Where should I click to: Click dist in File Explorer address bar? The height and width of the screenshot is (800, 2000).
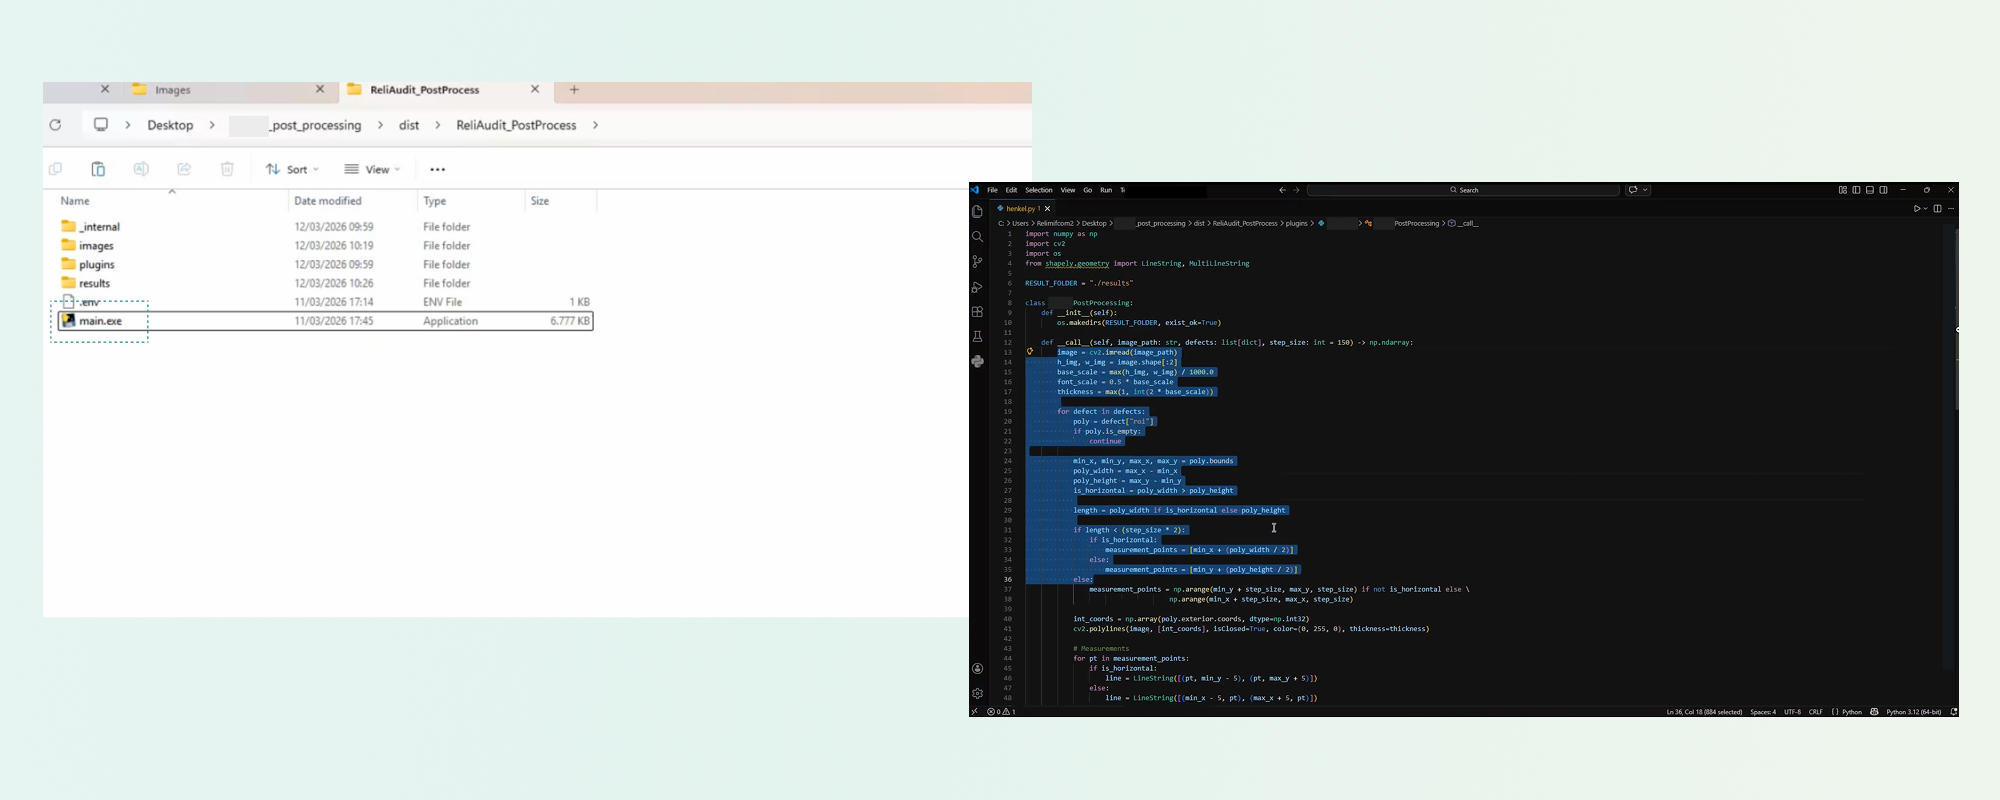pyautogui.click(x=409, y=125)
